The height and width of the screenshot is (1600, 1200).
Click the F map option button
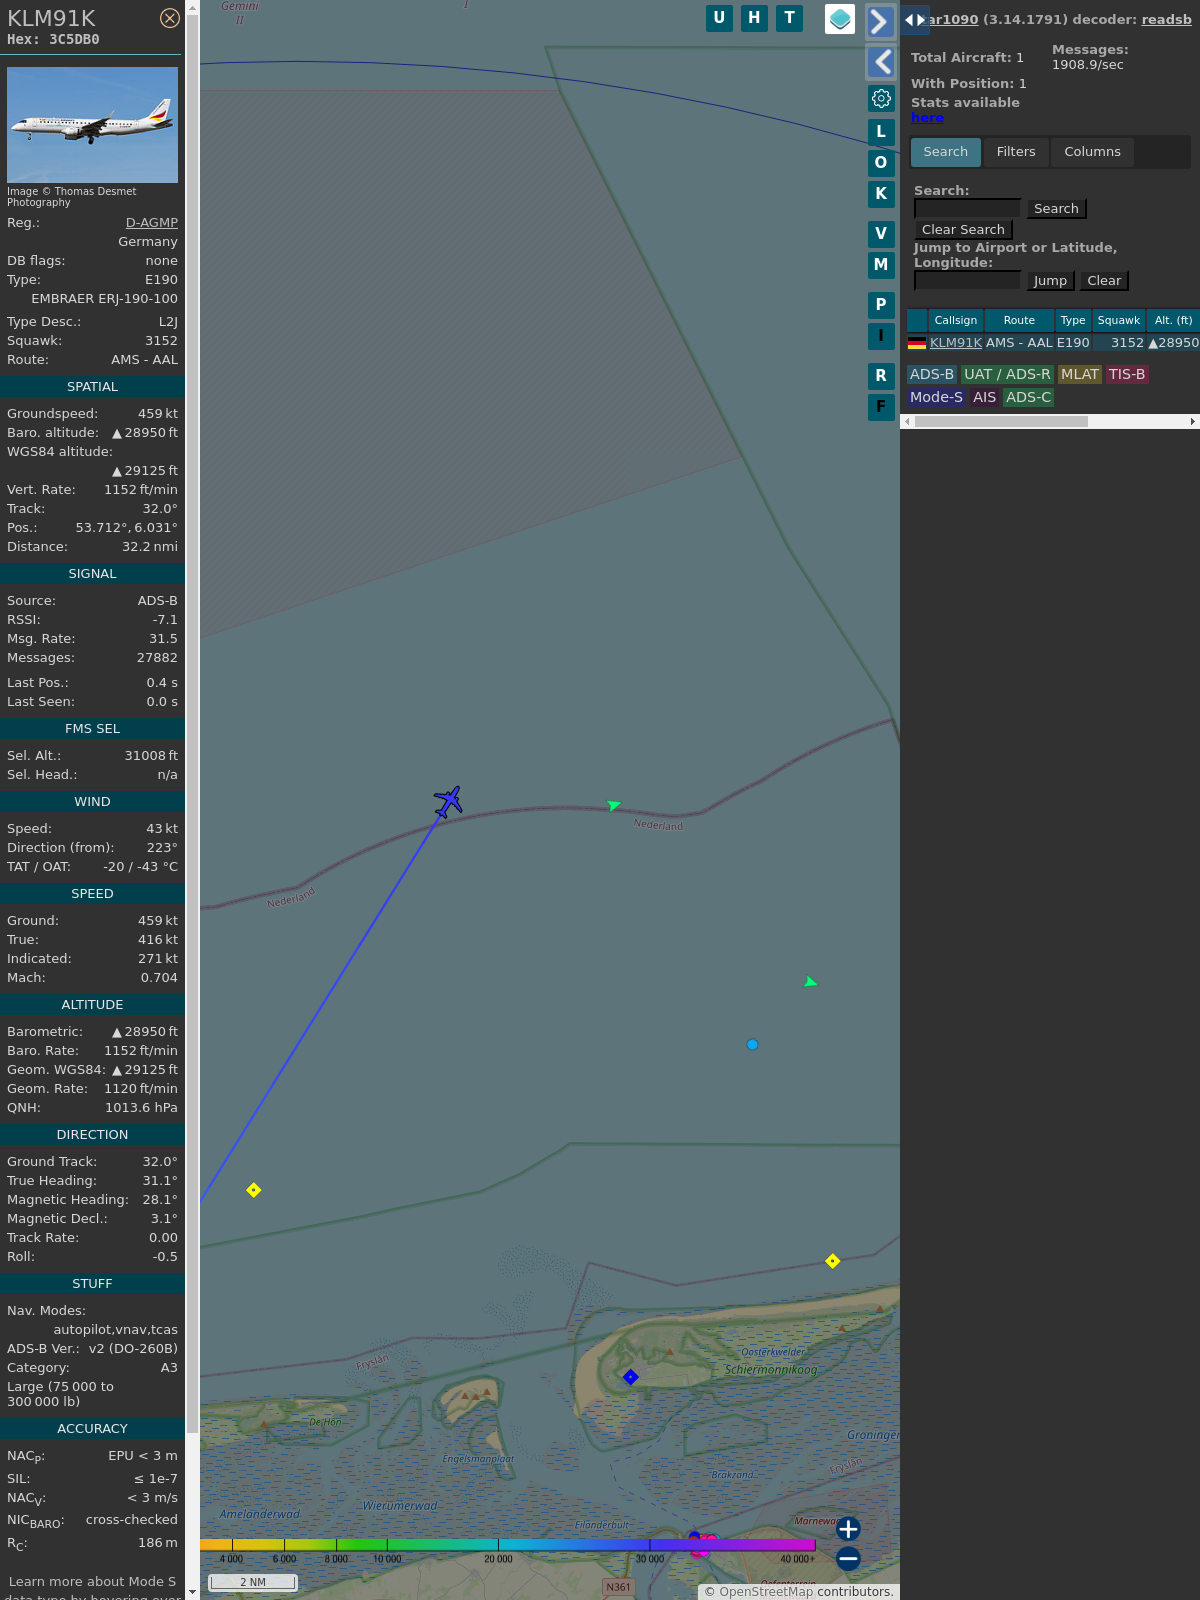[881, 407]
